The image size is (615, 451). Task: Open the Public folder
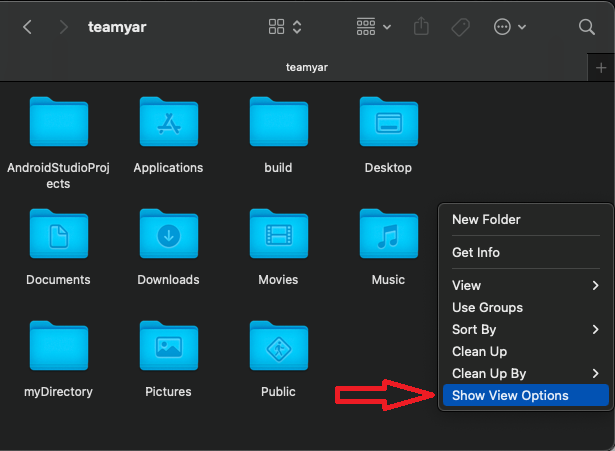(278, 346)
